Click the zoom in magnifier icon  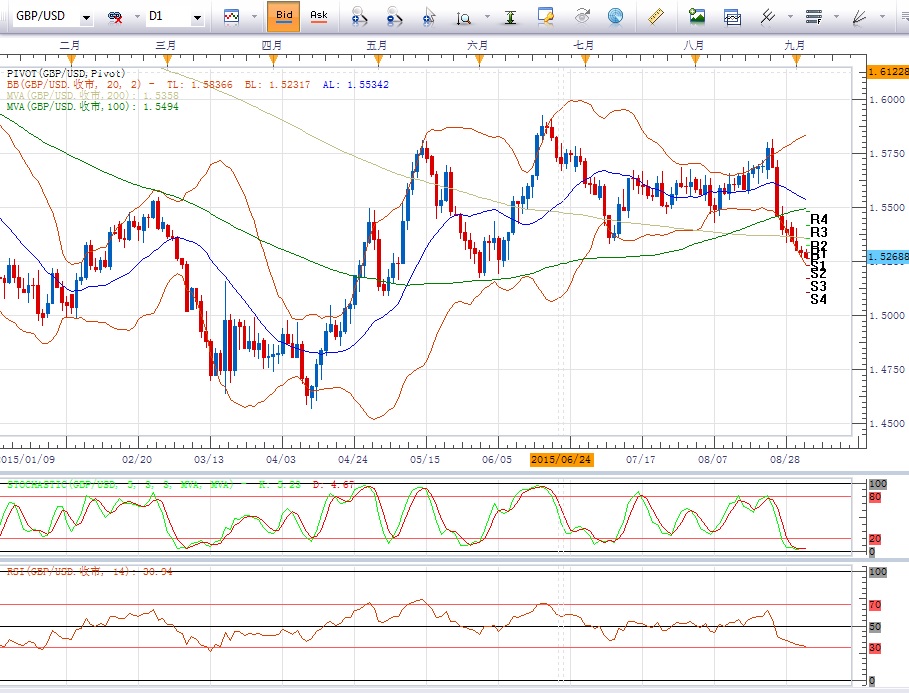click(359, 17)
